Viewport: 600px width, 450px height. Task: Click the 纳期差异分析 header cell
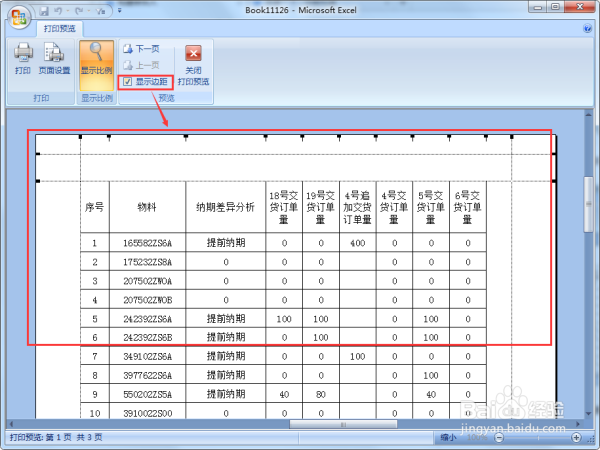point(225,207)
